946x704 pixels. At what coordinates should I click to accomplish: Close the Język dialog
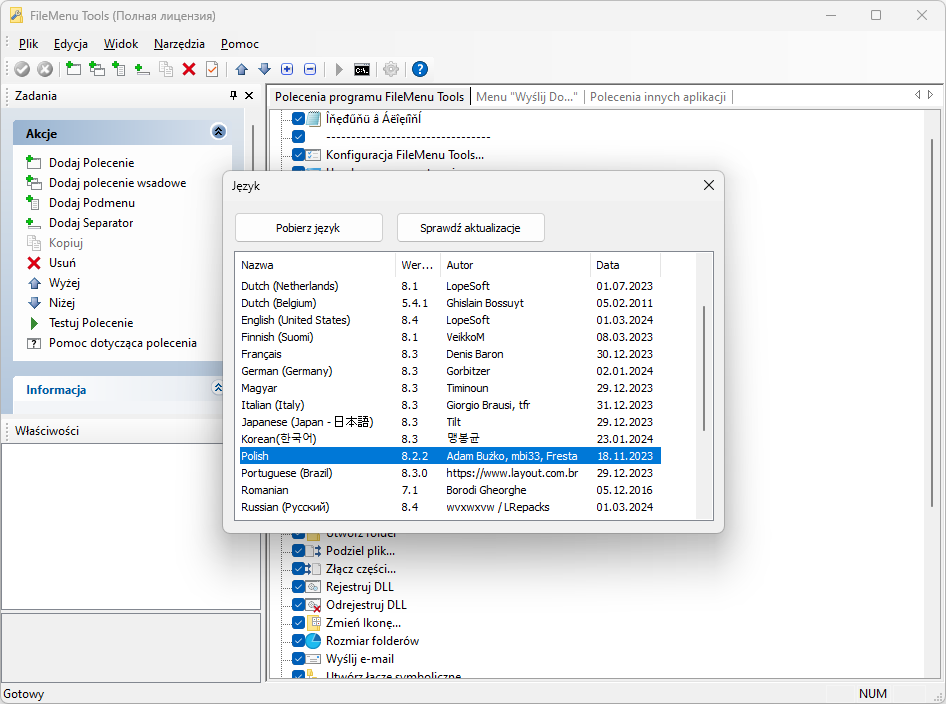coord(709,185)
